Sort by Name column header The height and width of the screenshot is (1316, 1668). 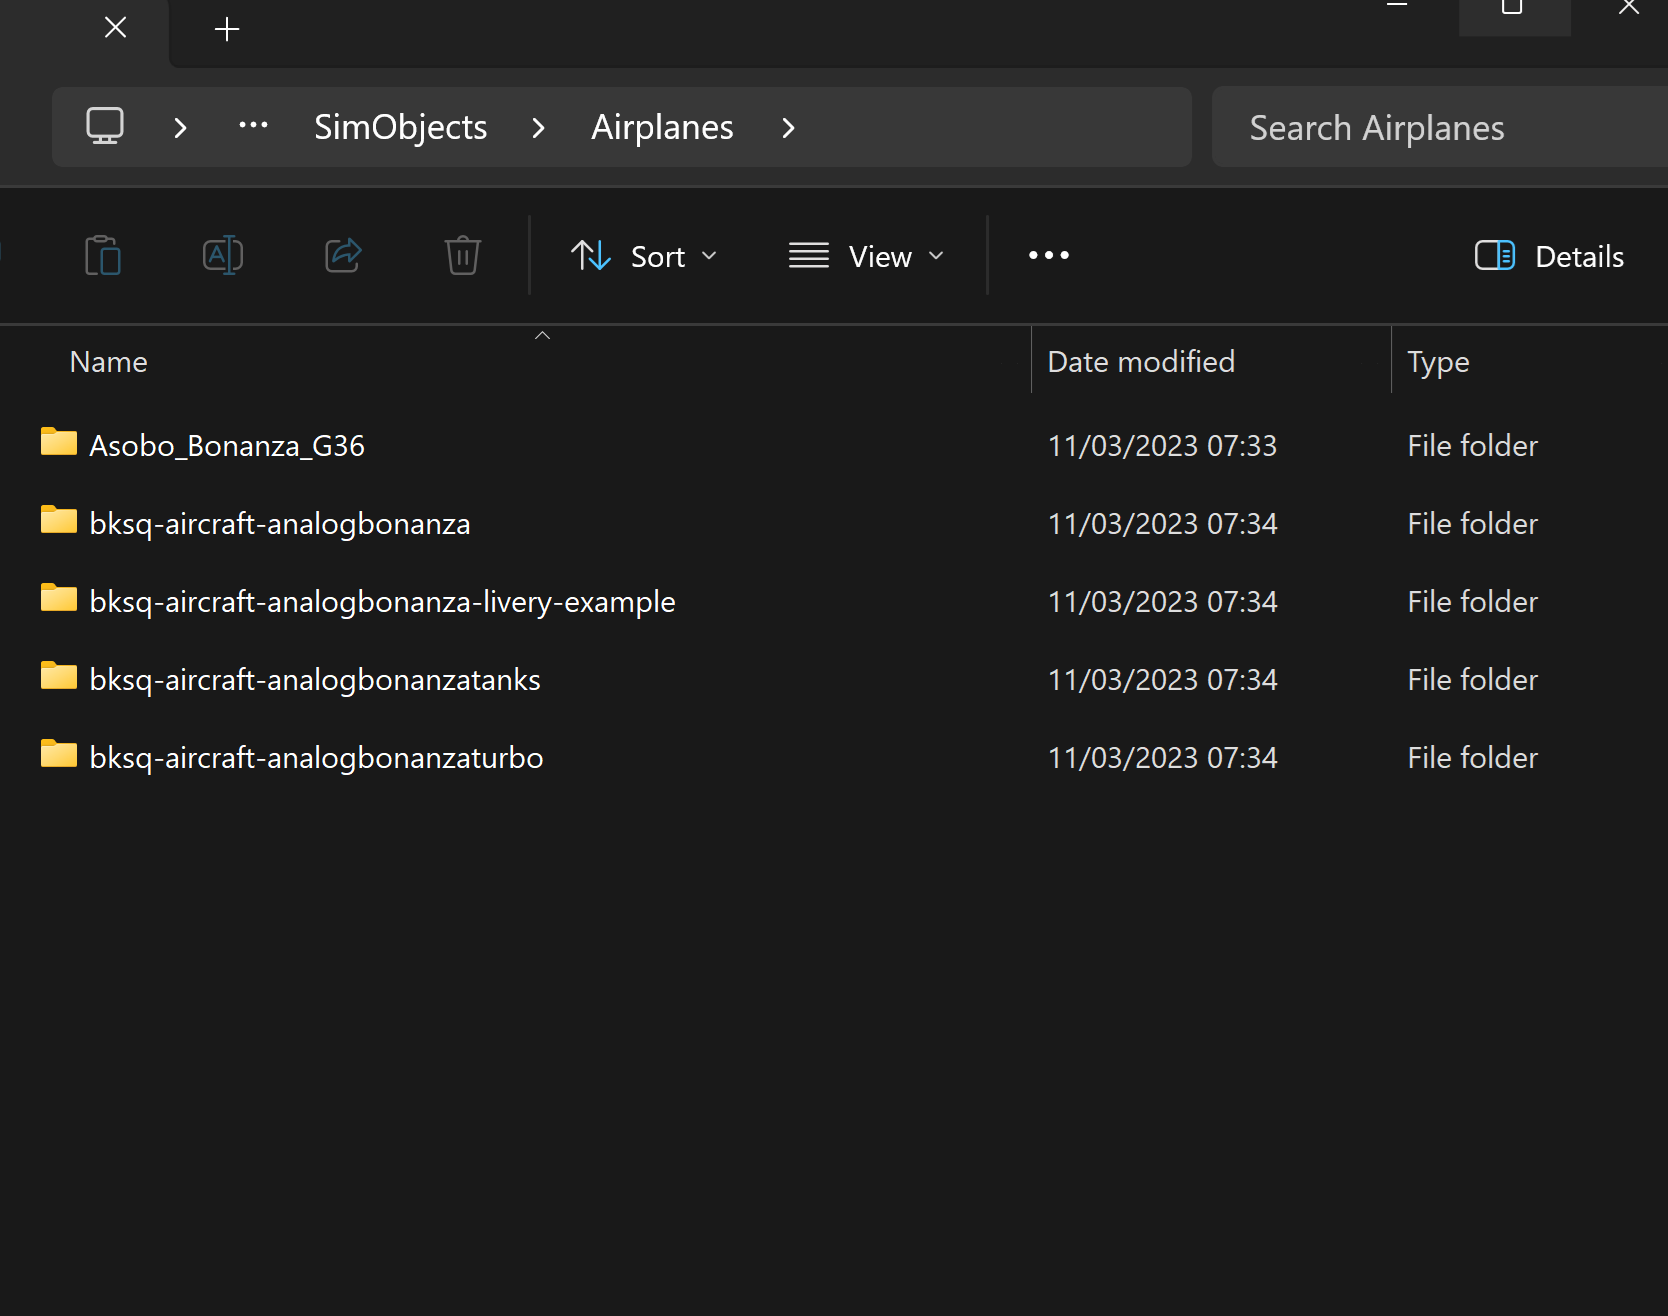click(109, 361)
